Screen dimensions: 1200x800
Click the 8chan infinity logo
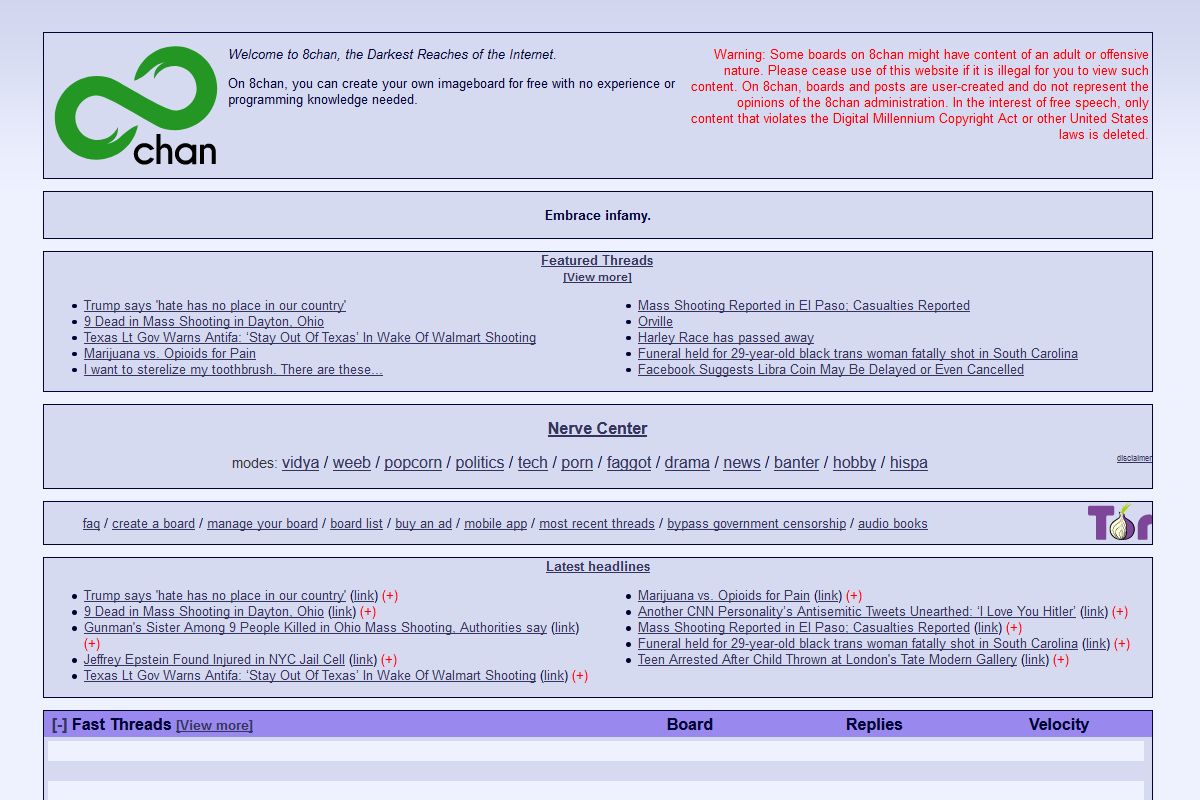(135, 105)
